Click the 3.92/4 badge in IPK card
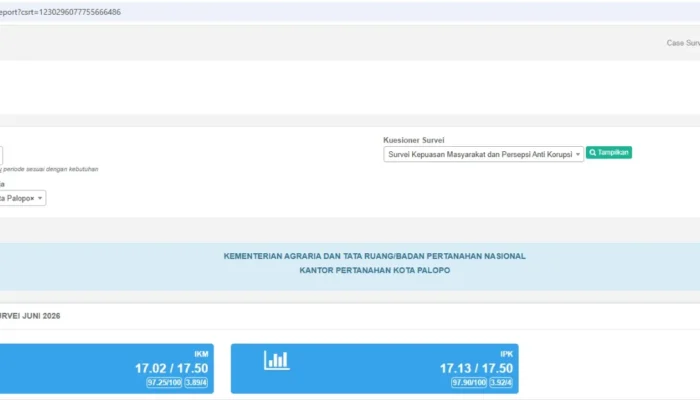 point(501,383)
